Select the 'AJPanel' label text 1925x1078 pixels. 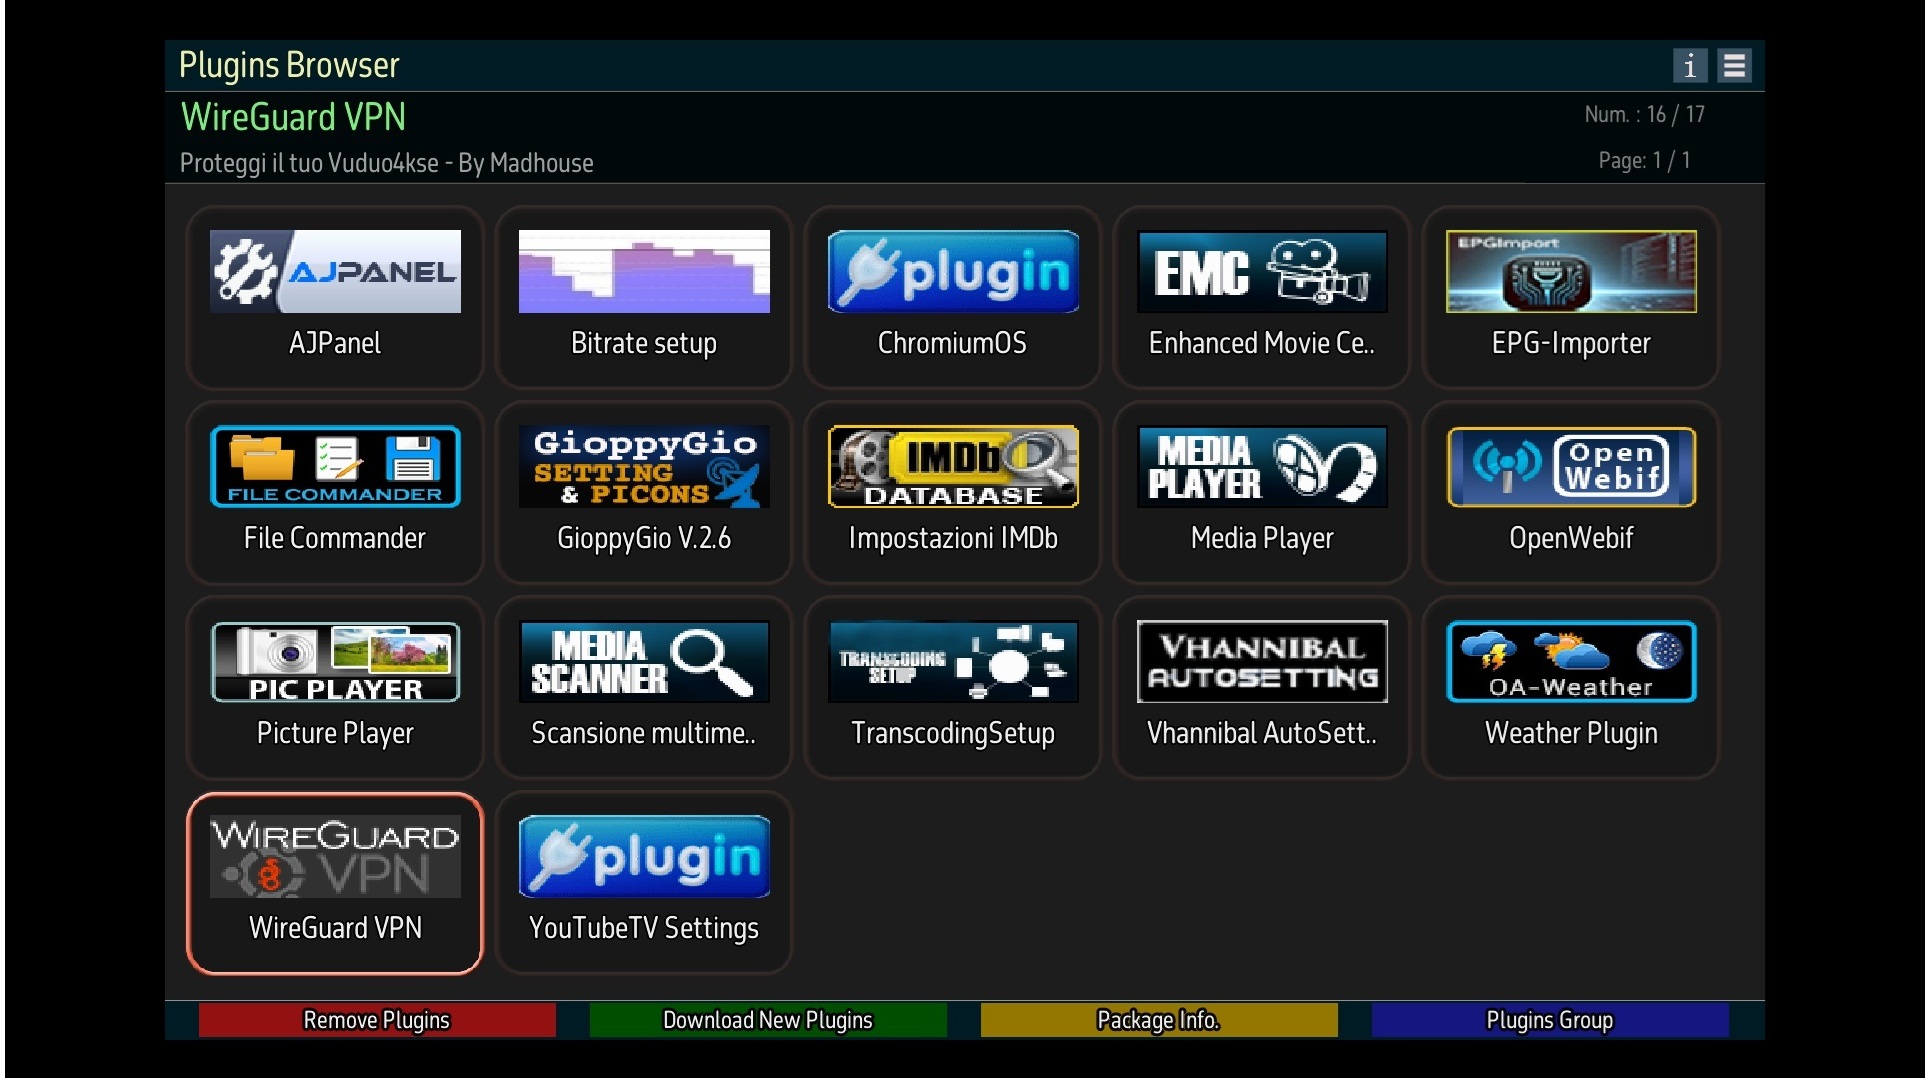pyautogui.click(x=335, y=343)
